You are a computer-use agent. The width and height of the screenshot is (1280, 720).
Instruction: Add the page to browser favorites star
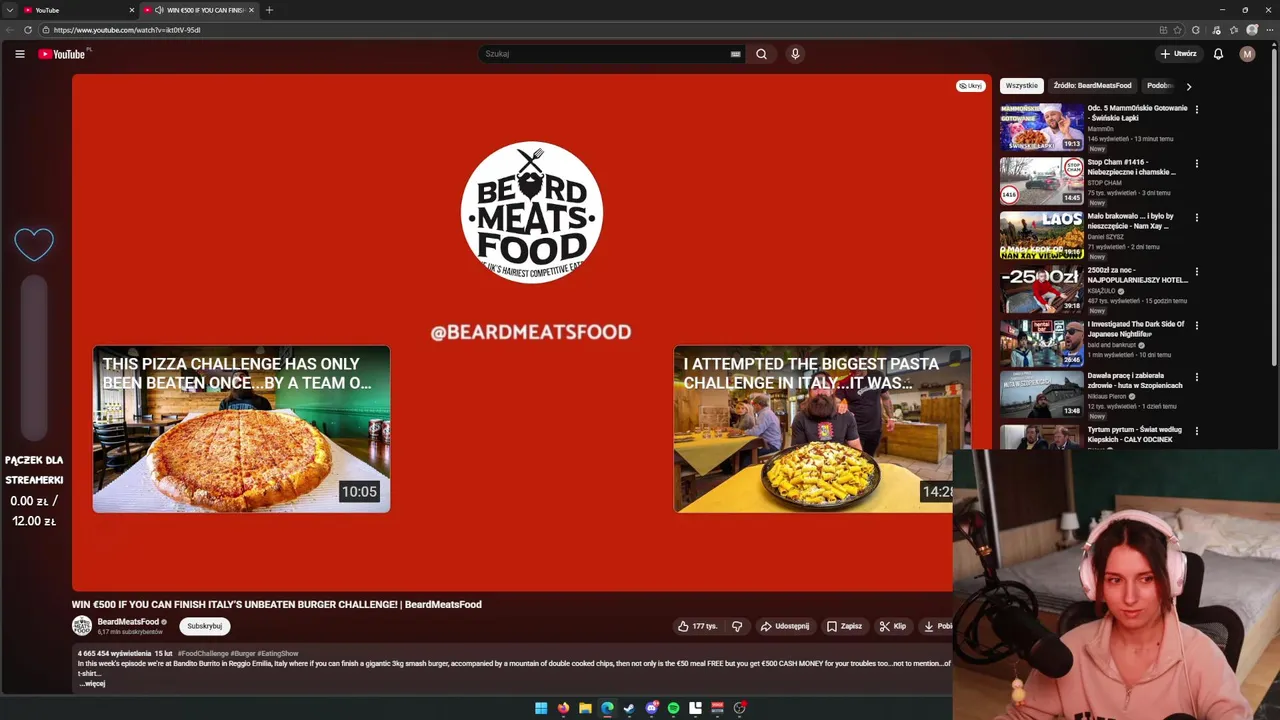(1178, 30)
